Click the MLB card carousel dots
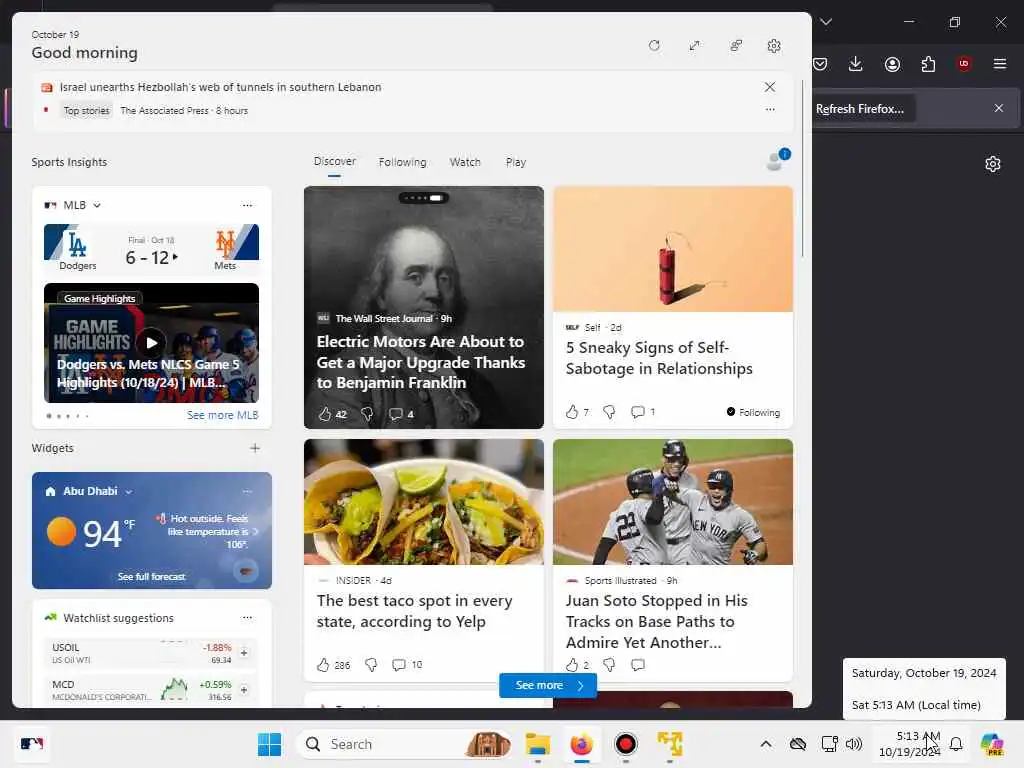1024x768 pixels. point(67,416)
